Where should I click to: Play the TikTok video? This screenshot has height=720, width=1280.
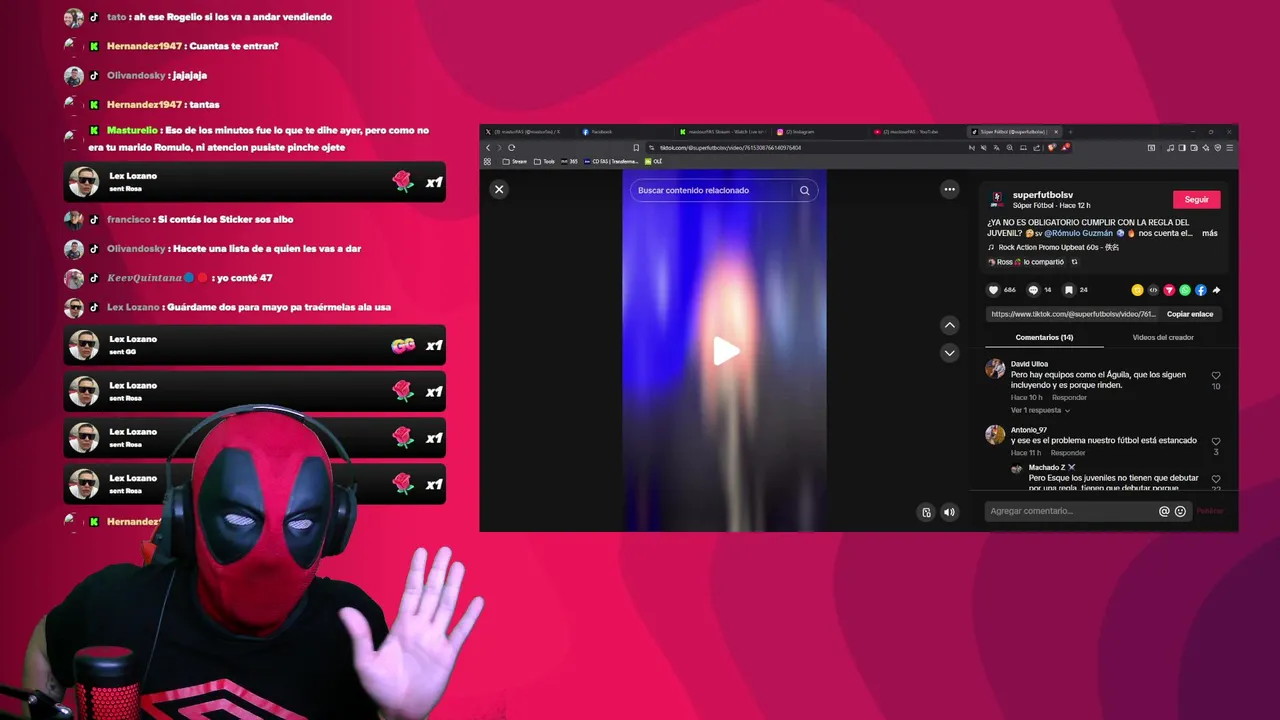pyautogui.click(x=725, y=351)
